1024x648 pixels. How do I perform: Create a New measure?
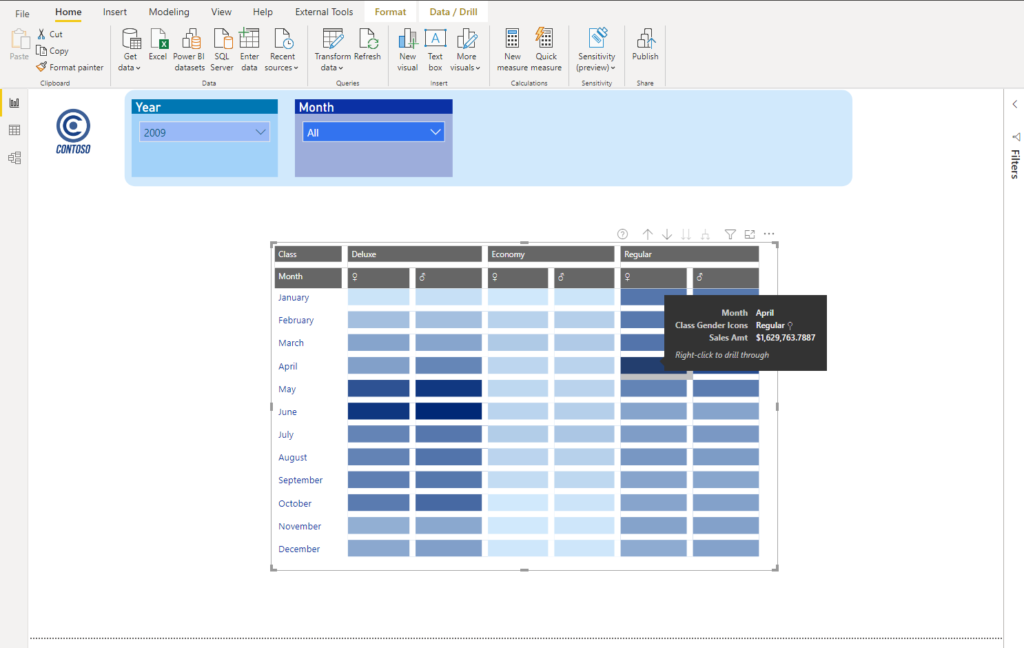513,50
